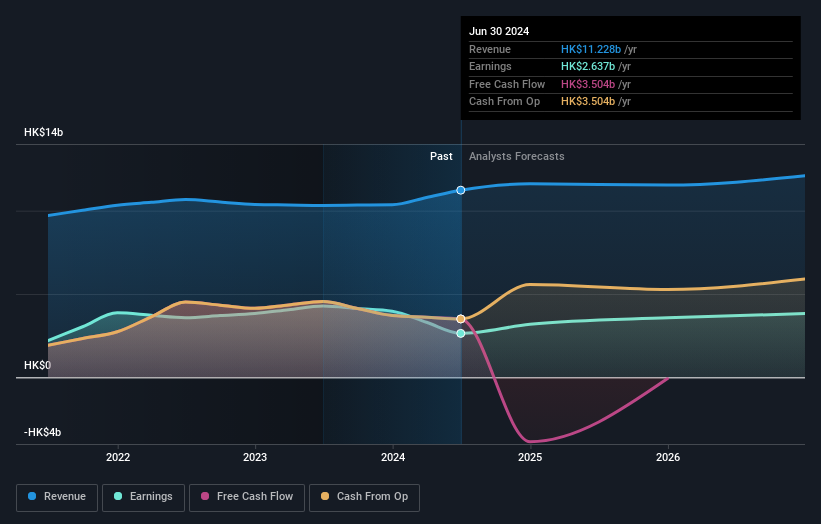
Task: Click the HK$11.228b revenue value in tooltip
Action: [x=591, y=49]
